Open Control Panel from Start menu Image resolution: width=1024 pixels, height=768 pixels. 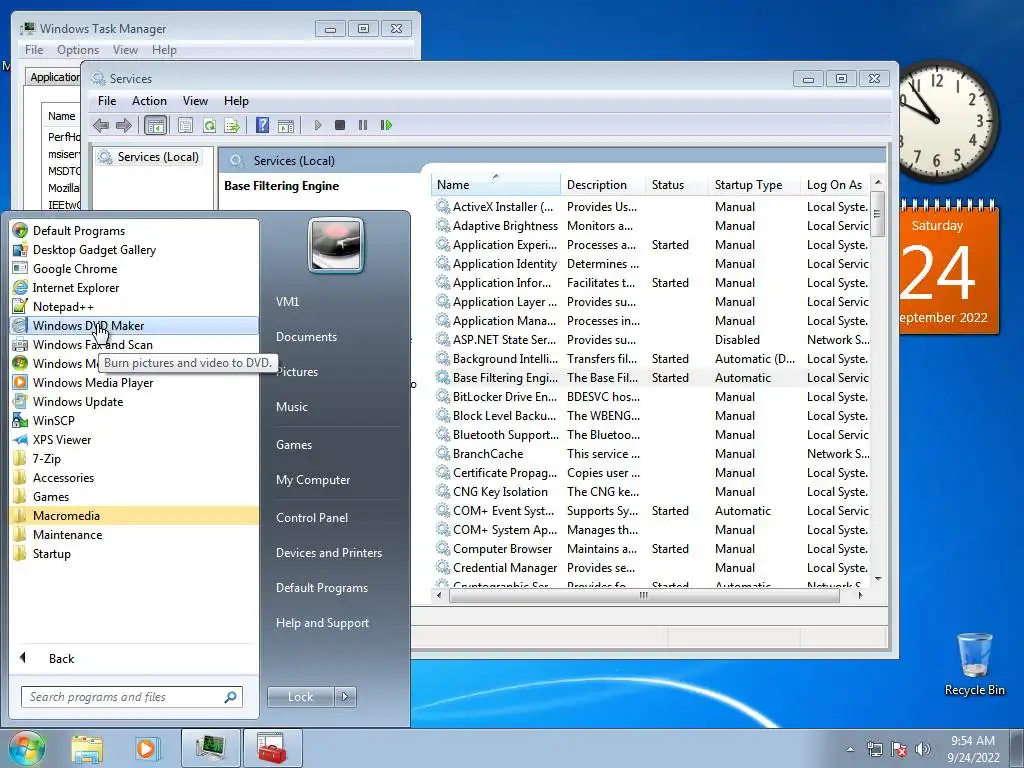[x=312, y=518]
